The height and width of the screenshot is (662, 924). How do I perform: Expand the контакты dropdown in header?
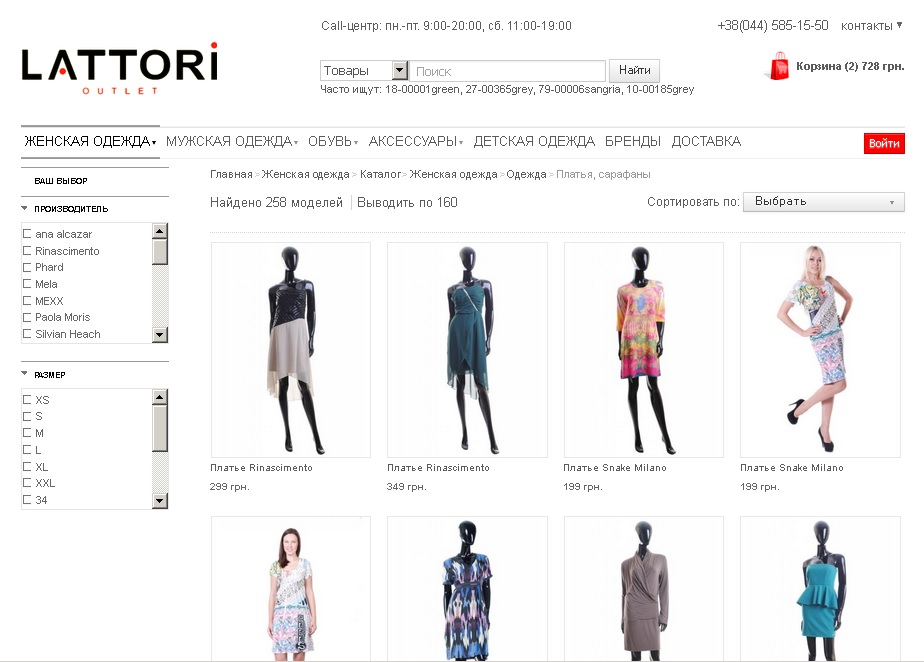coord(871,25)
